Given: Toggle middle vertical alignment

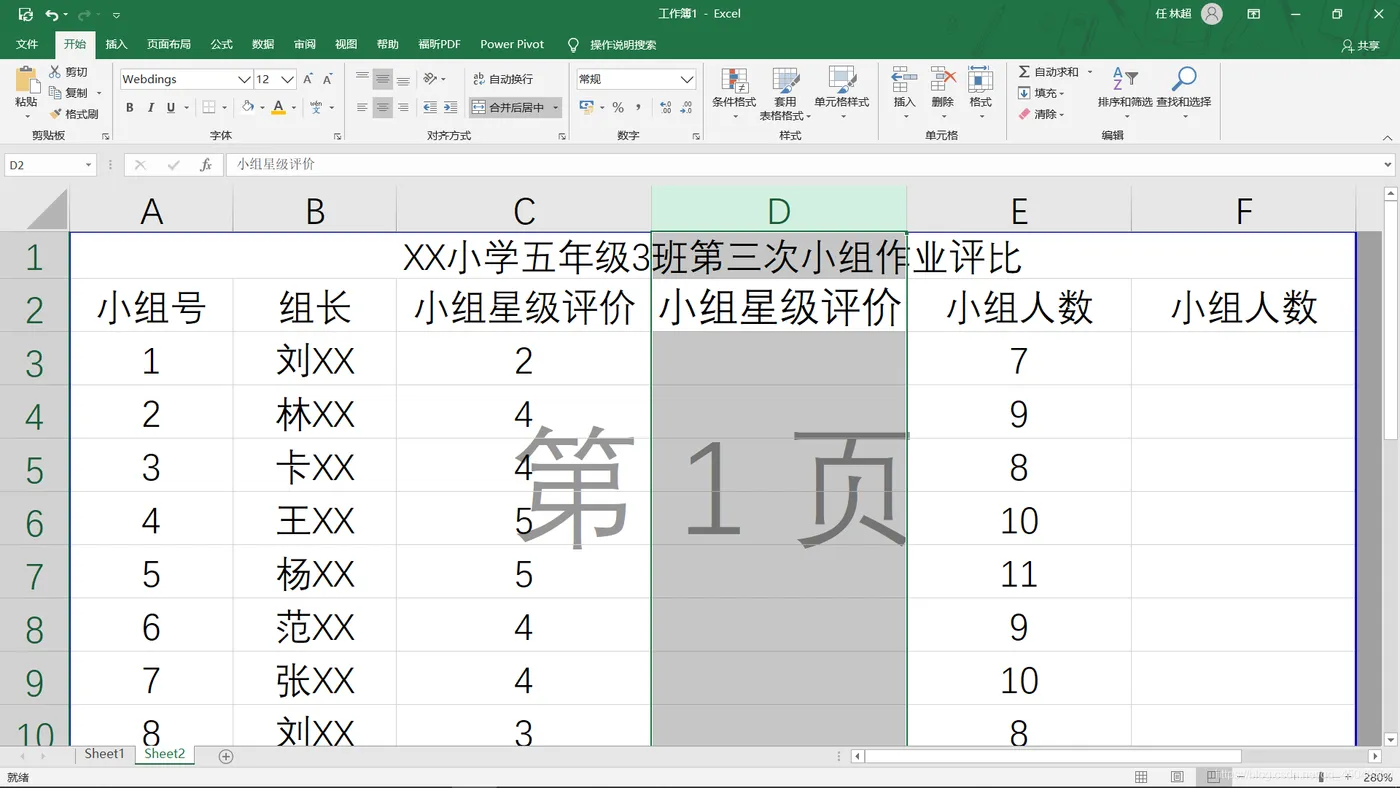Looking at the screenshot, I should click(383, 79).
